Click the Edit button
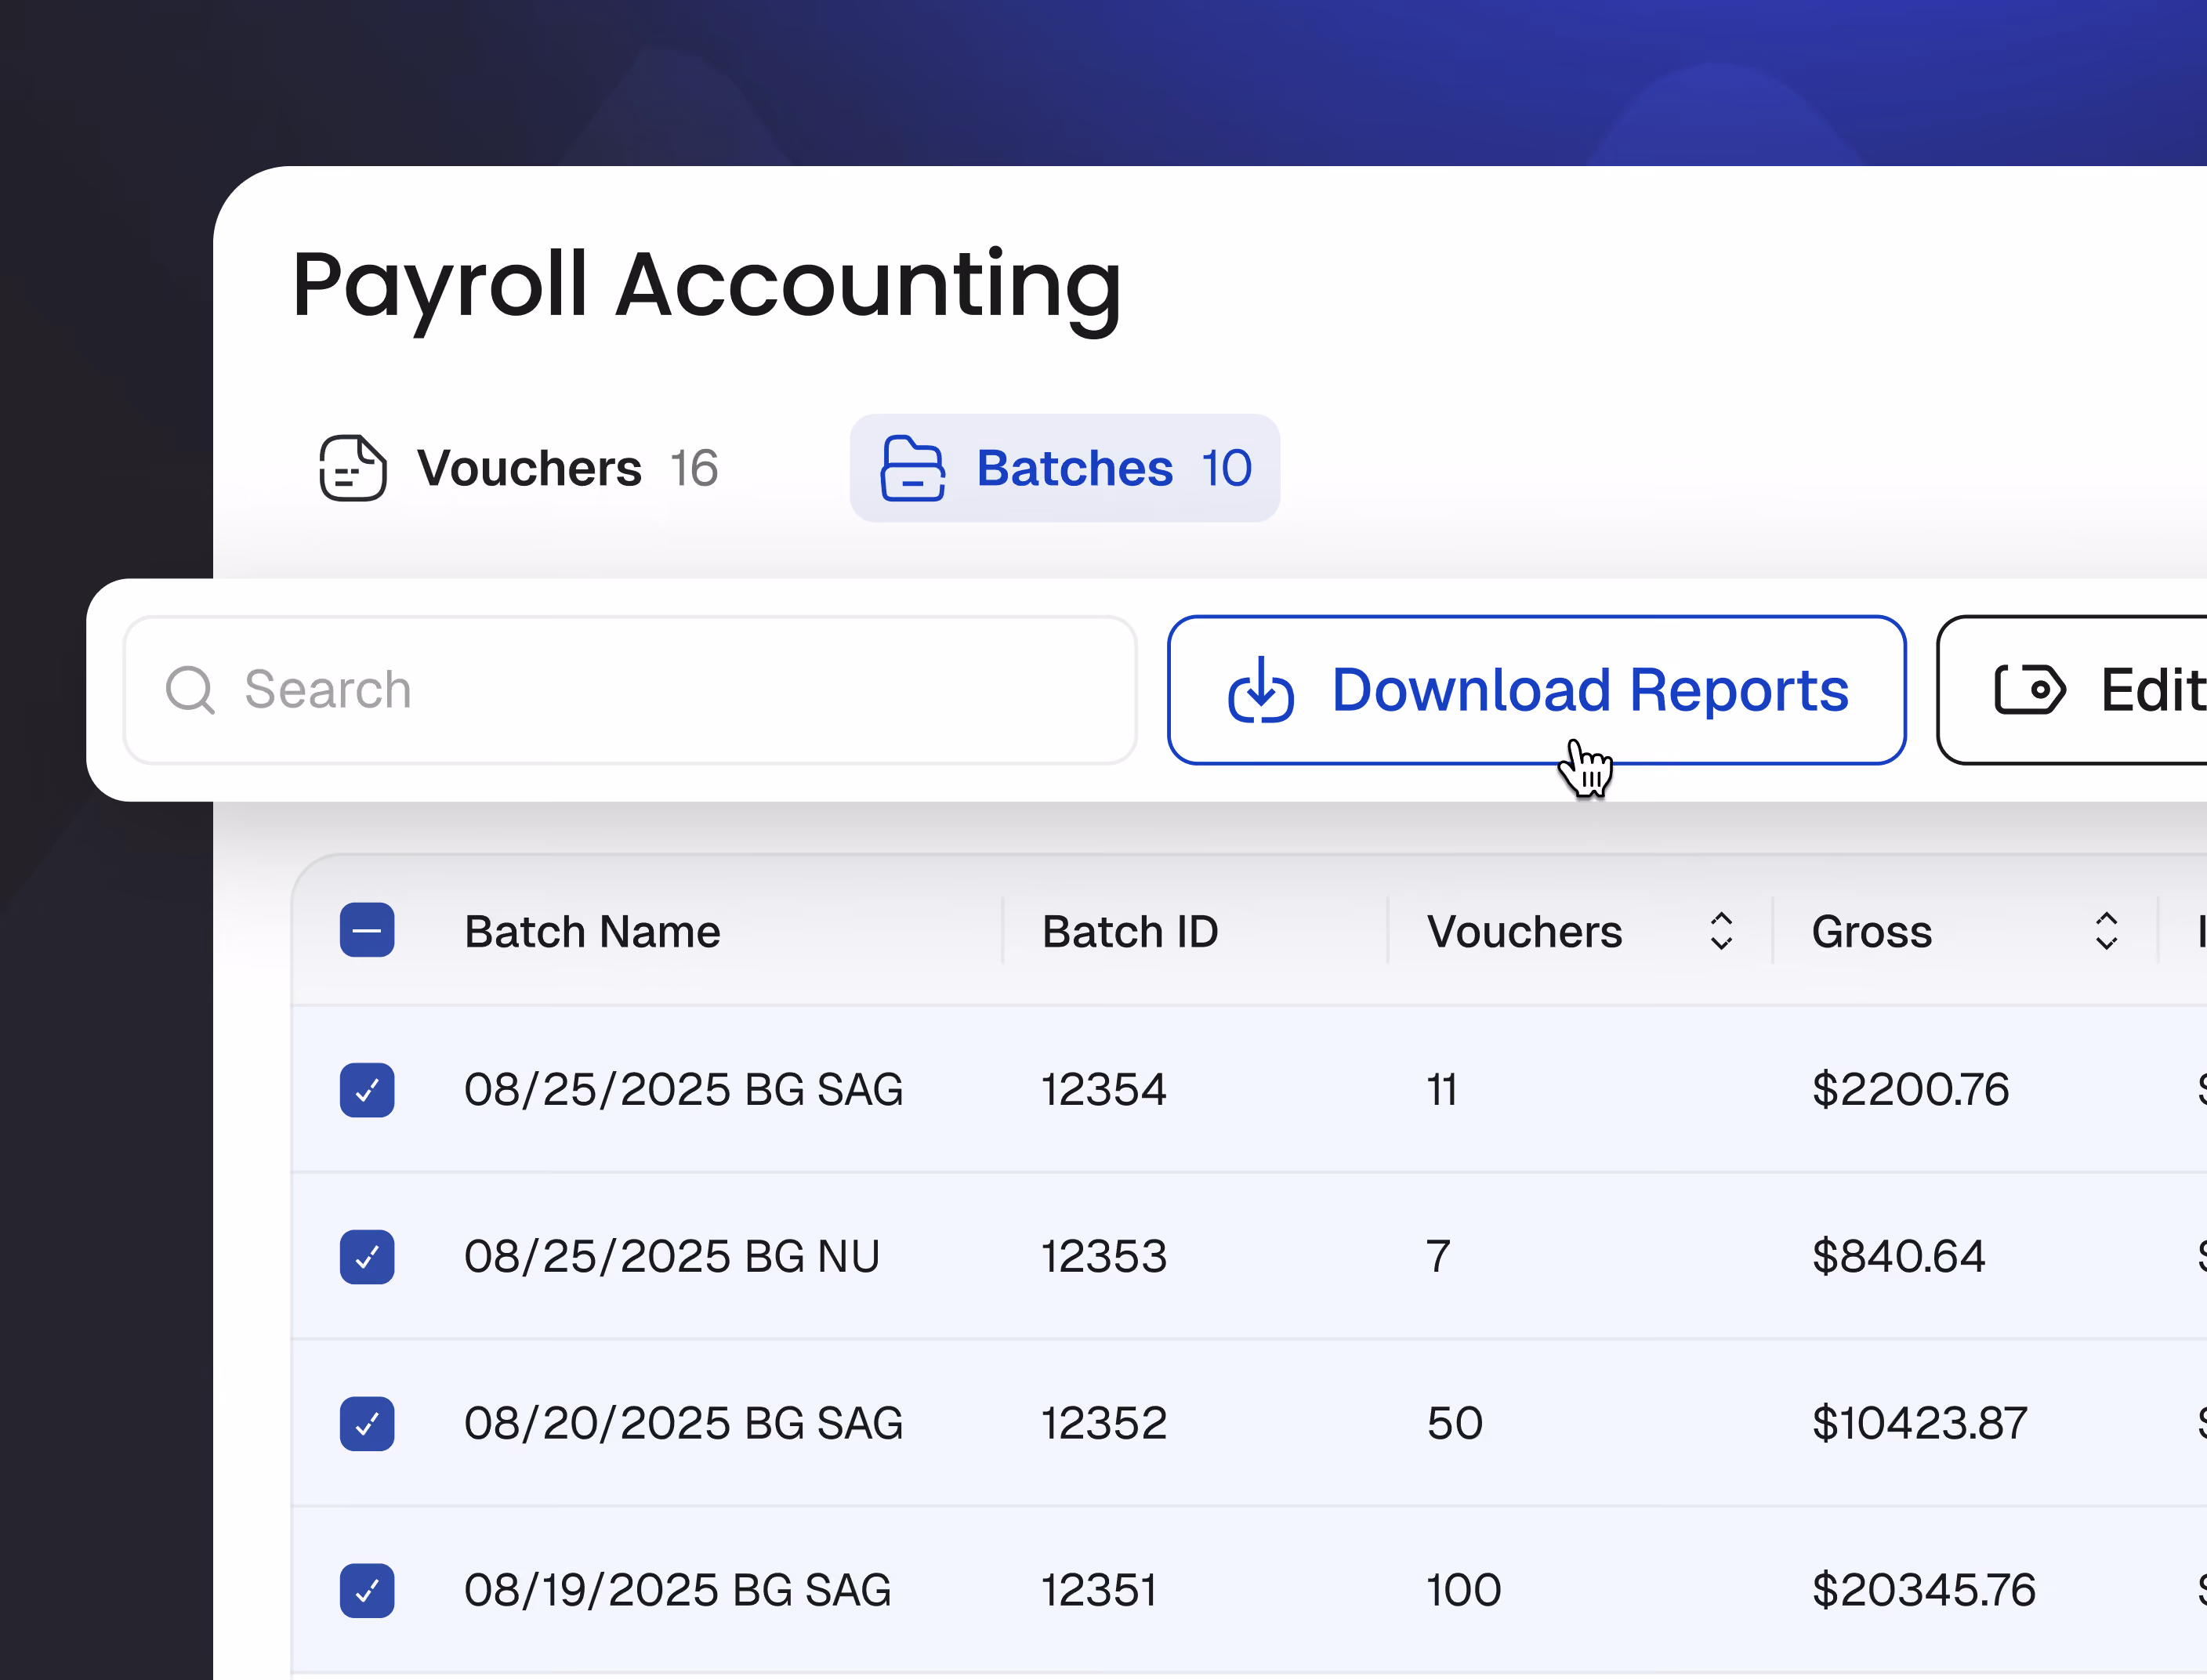2207x1680 pixels. 2072,690
